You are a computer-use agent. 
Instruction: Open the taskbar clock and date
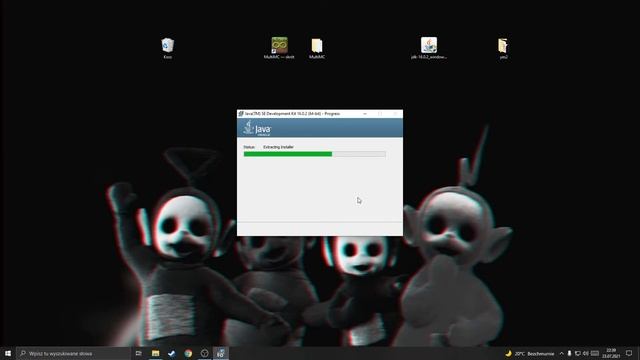coord(611,353)
